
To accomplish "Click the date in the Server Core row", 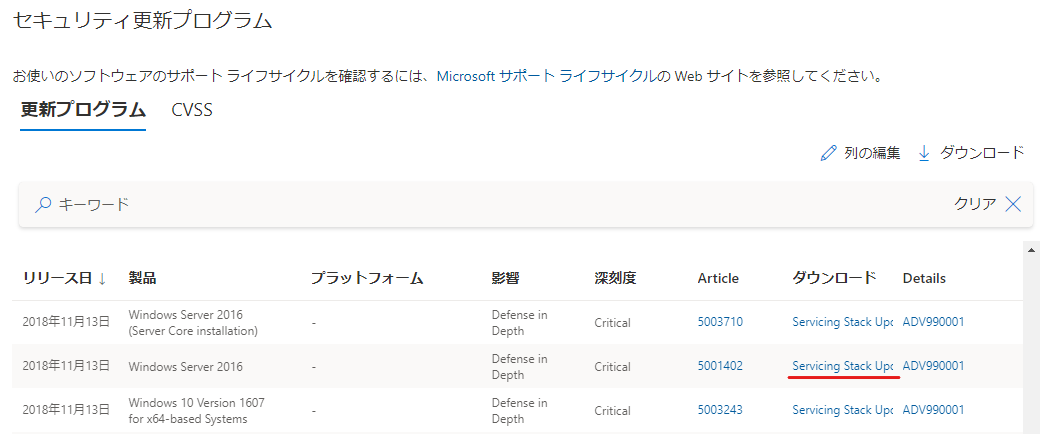I will [66, 322].
